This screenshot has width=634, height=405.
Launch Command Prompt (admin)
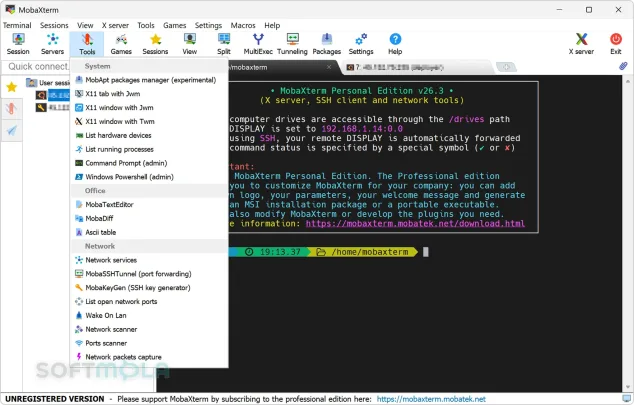tap(149, 163)
